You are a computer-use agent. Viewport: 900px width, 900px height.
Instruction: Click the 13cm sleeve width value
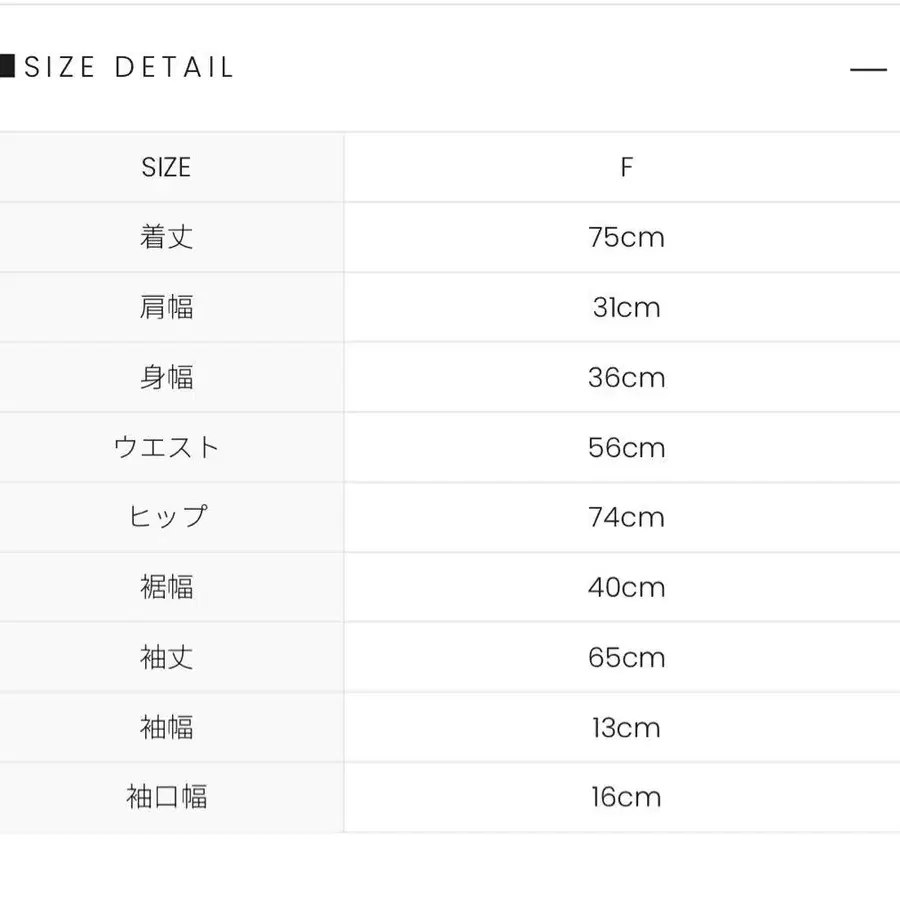tap(626, 727)
